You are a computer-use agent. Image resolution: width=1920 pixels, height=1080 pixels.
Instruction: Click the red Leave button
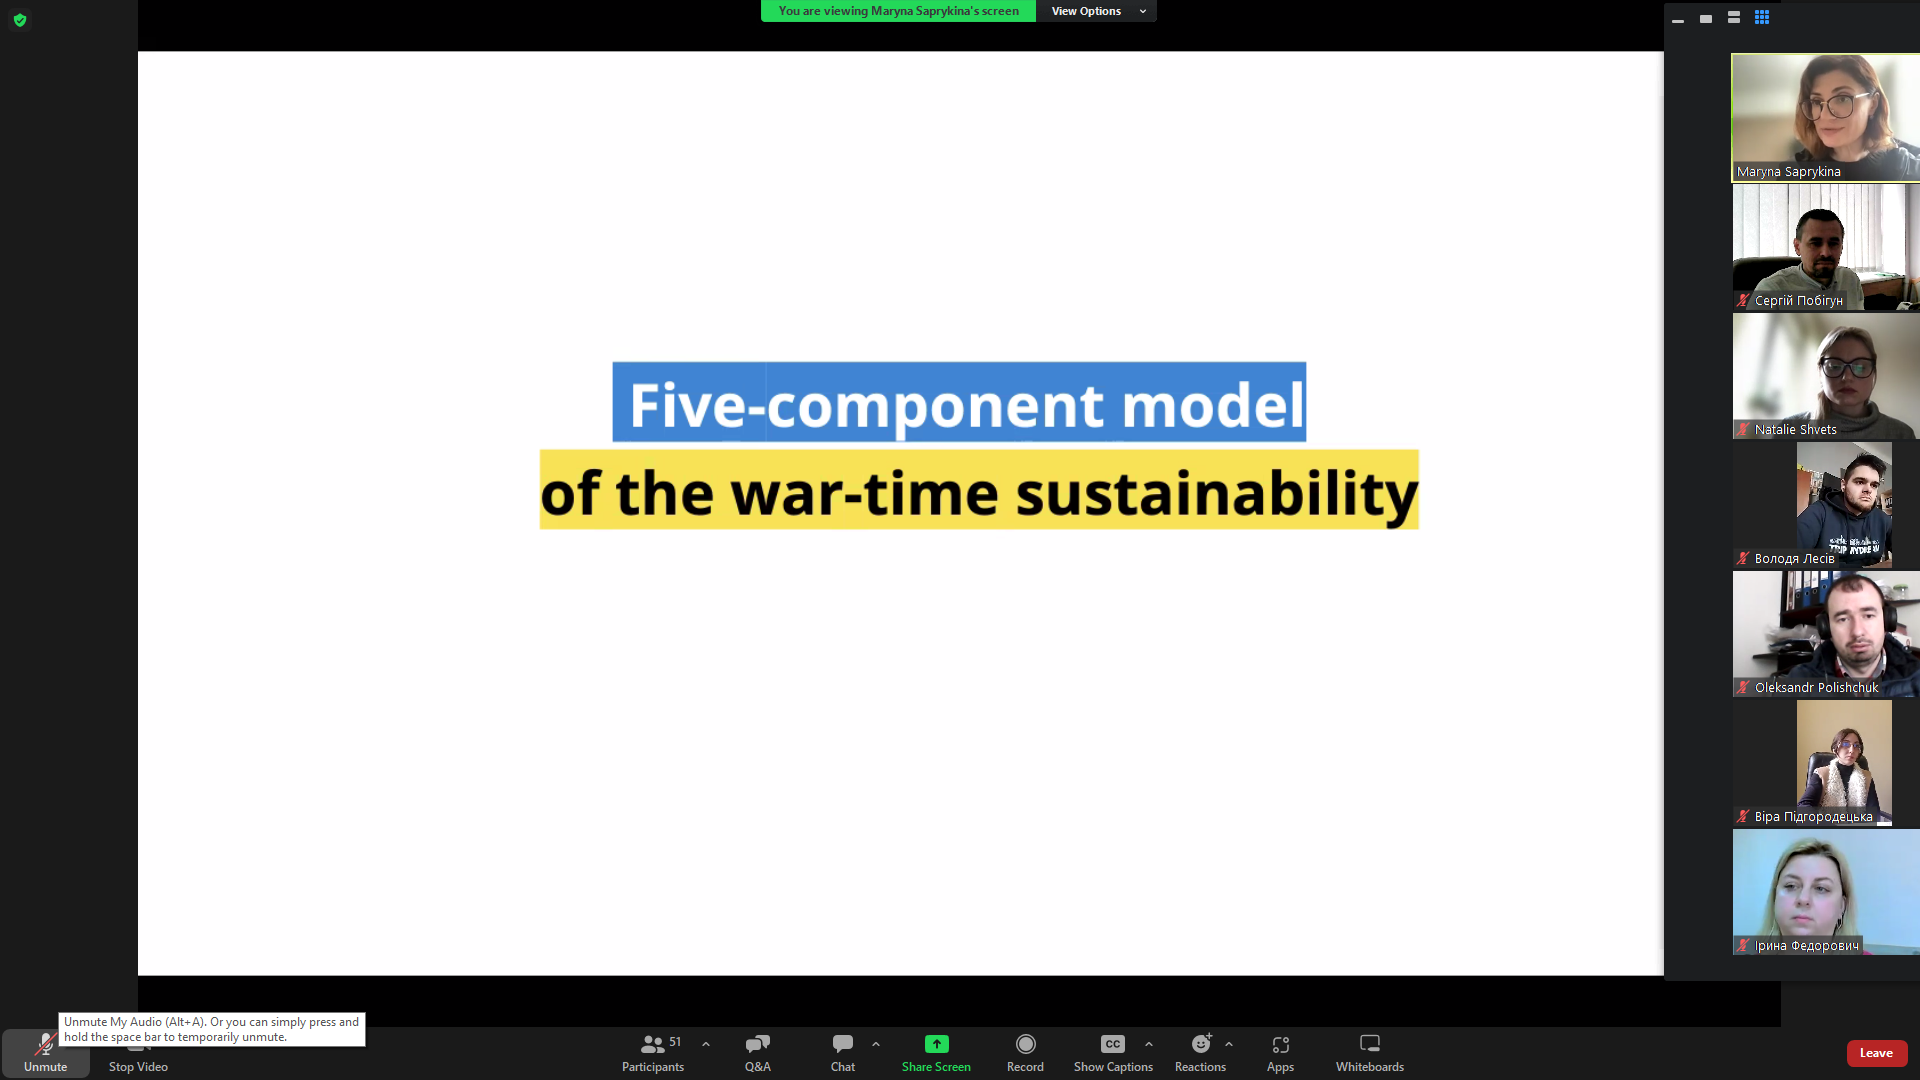1876,1053
